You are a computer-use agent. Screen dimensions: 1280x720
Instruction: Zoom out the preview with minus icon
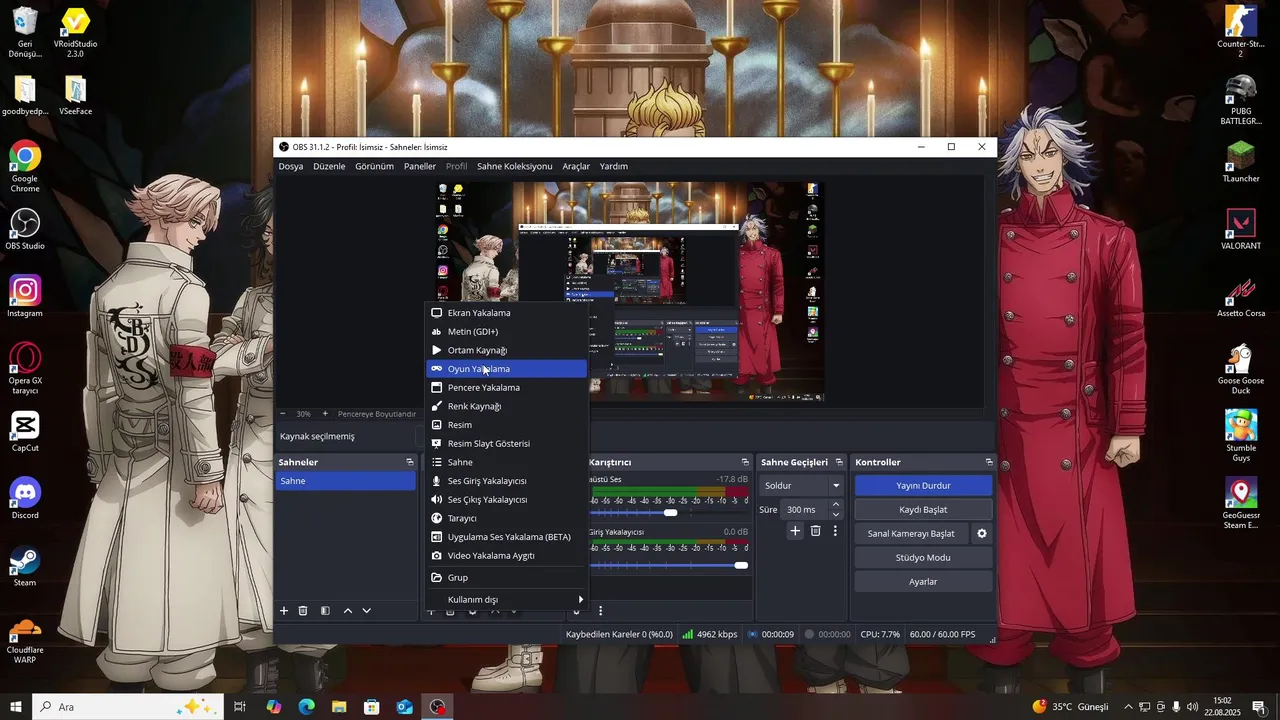pyautogui.click(x=283, y=414)
